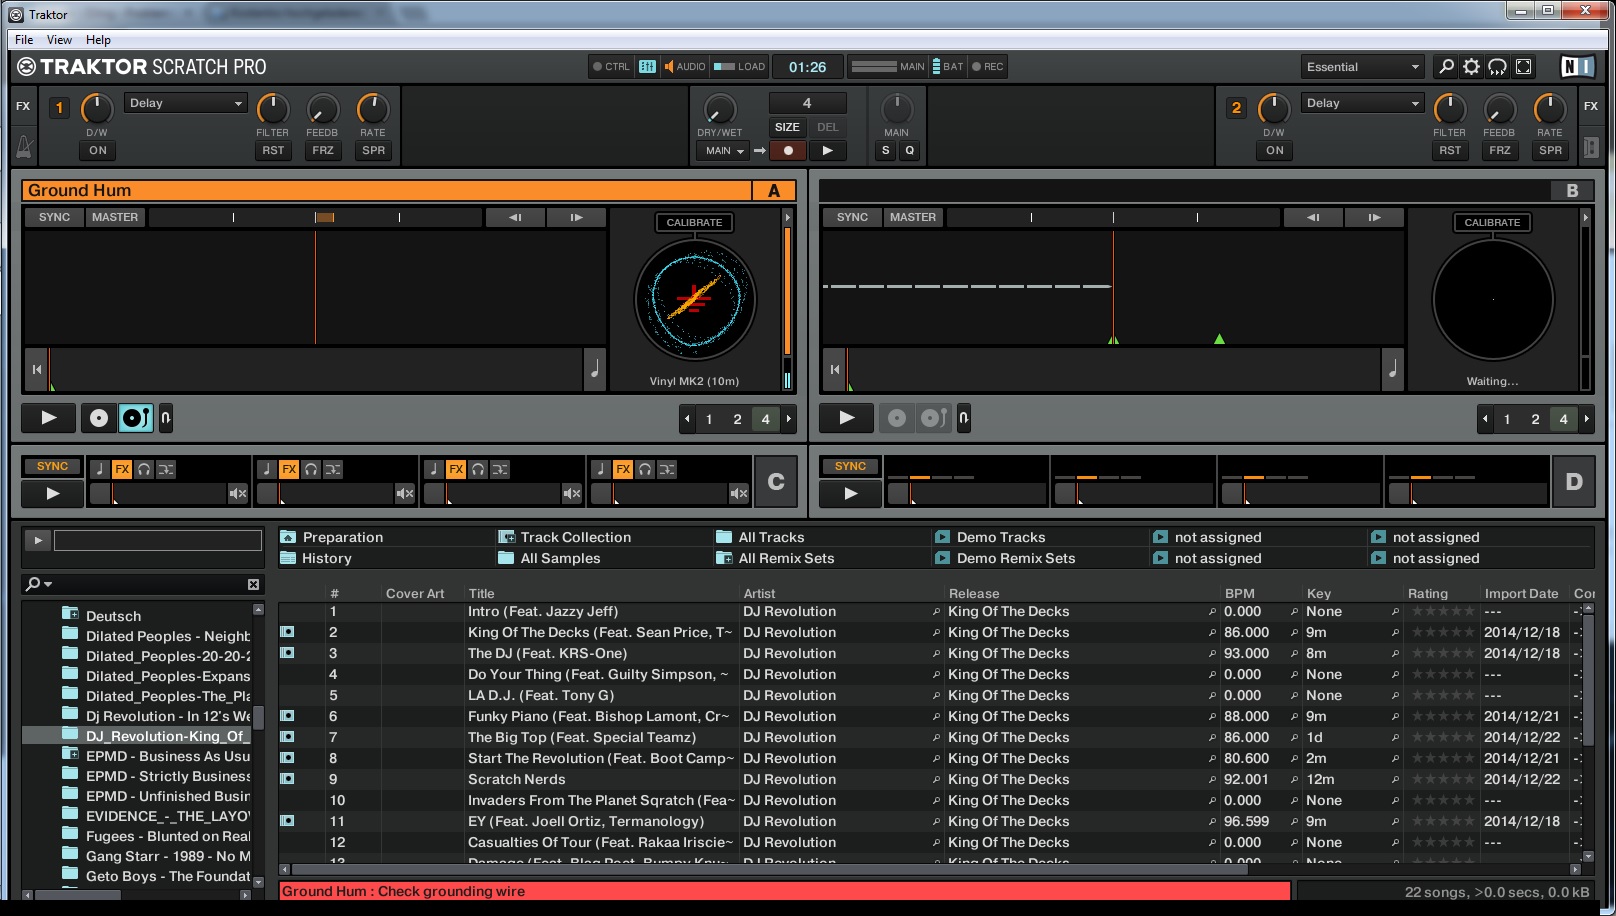
Task: Open the Help menu
Action: [98, 40]
